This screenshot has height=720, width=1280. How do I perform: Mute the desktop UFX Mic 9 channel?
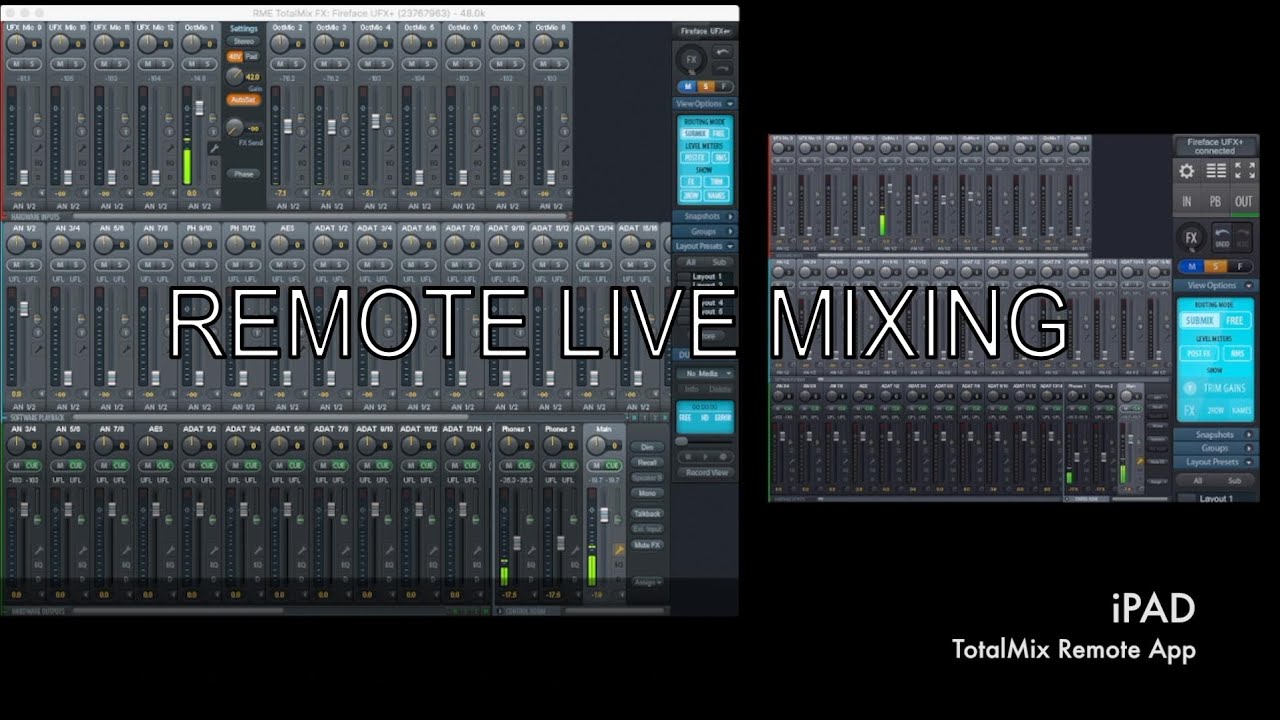pos(16,64)
